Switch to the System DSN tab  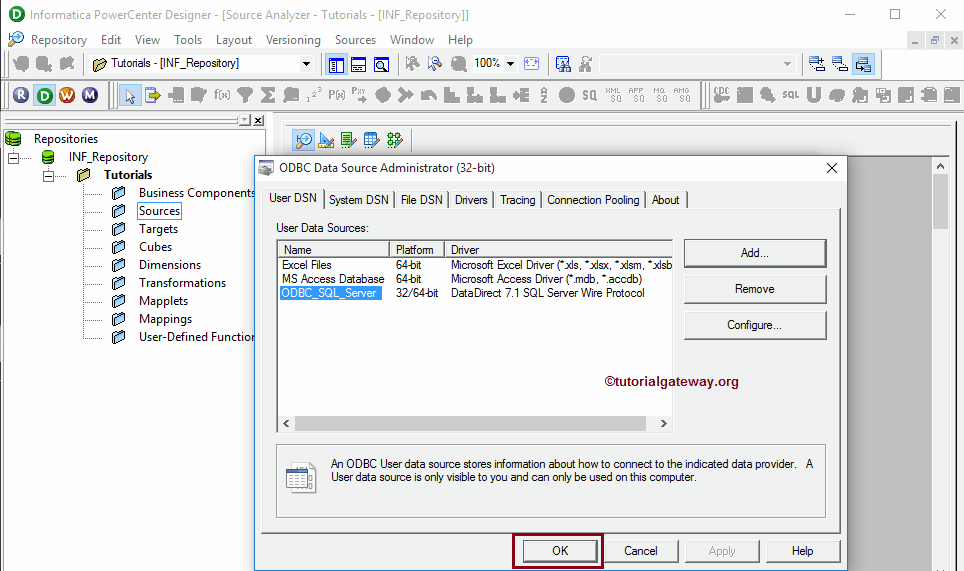pyautogui.click(x=358, y=200)
